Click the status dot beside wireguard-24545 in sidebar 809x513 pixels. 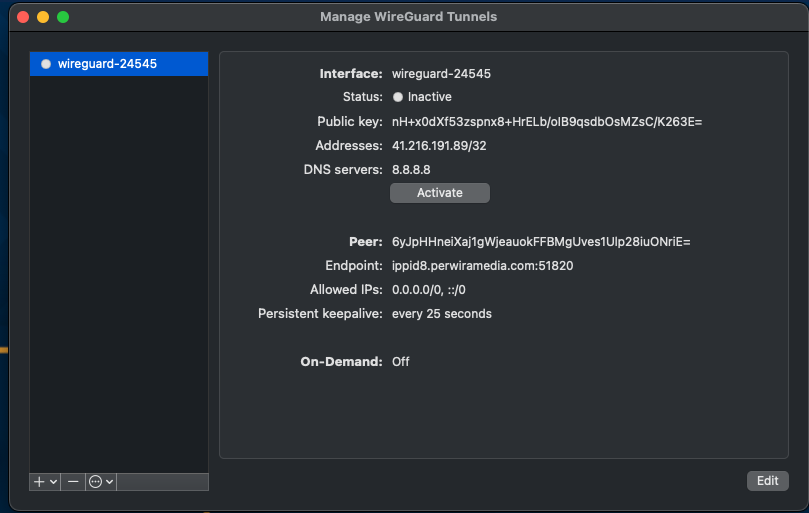(46, 64)
